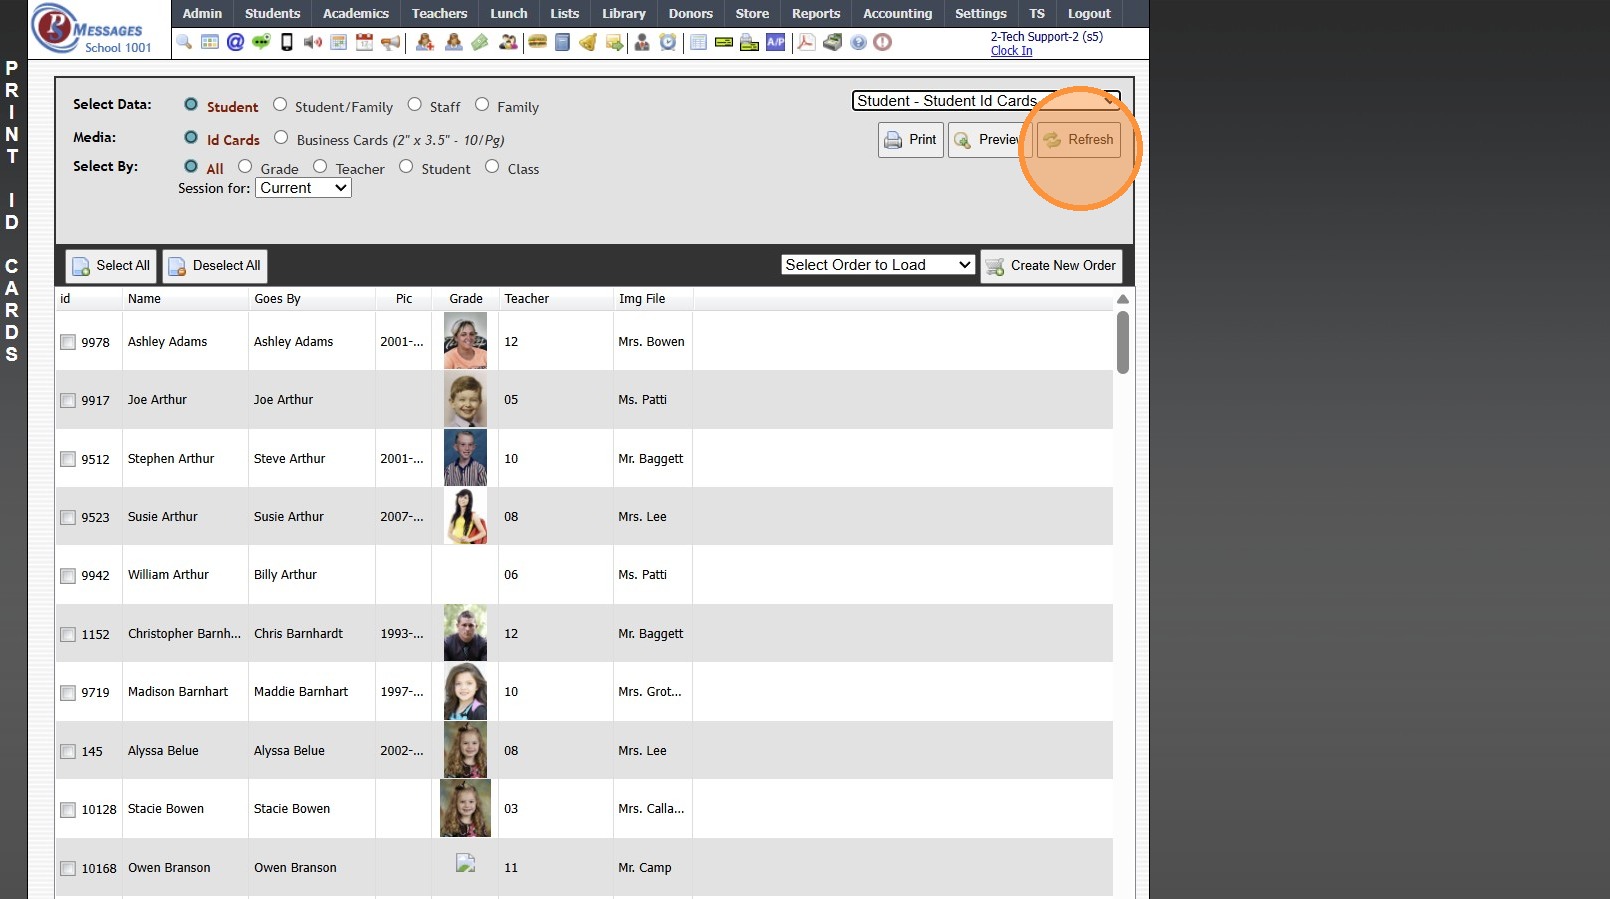
Task: Check the box for Ashley Adams 9978
Action: 68,342
